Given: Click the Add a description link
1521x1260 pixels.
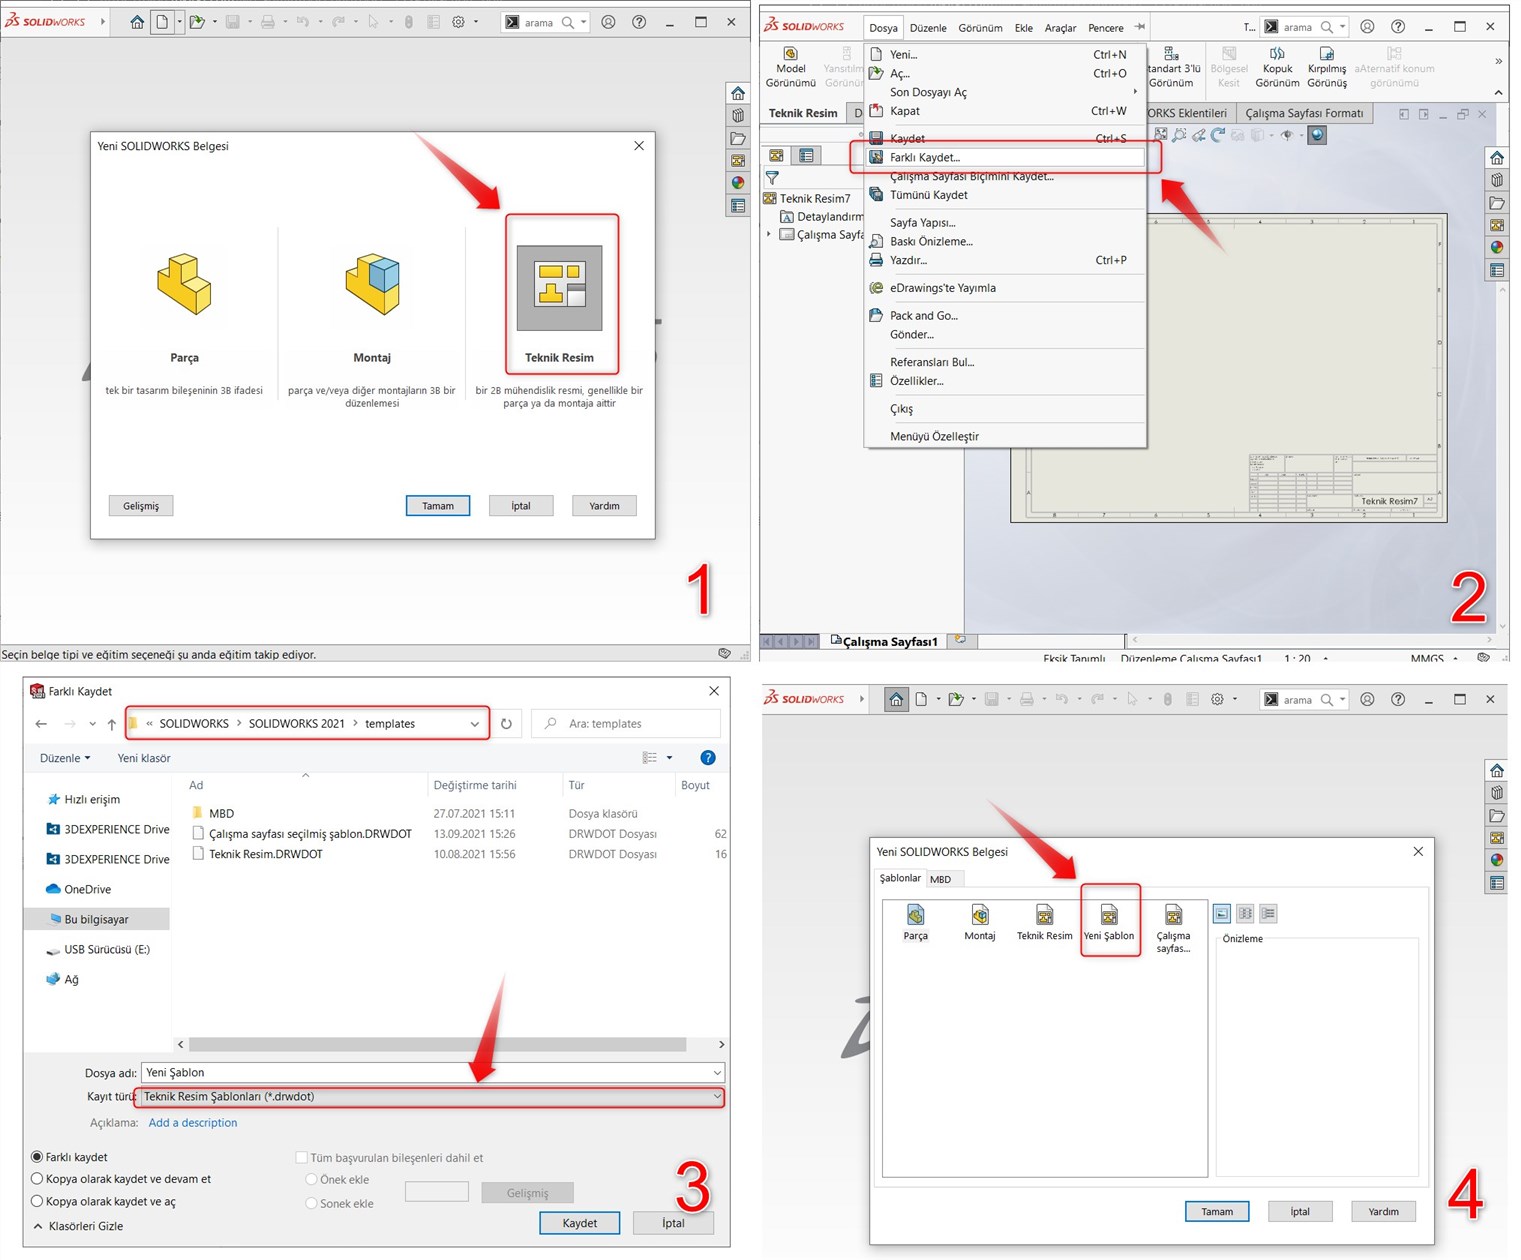Looking at the screenshot, I should click(x=193, y=1123).
